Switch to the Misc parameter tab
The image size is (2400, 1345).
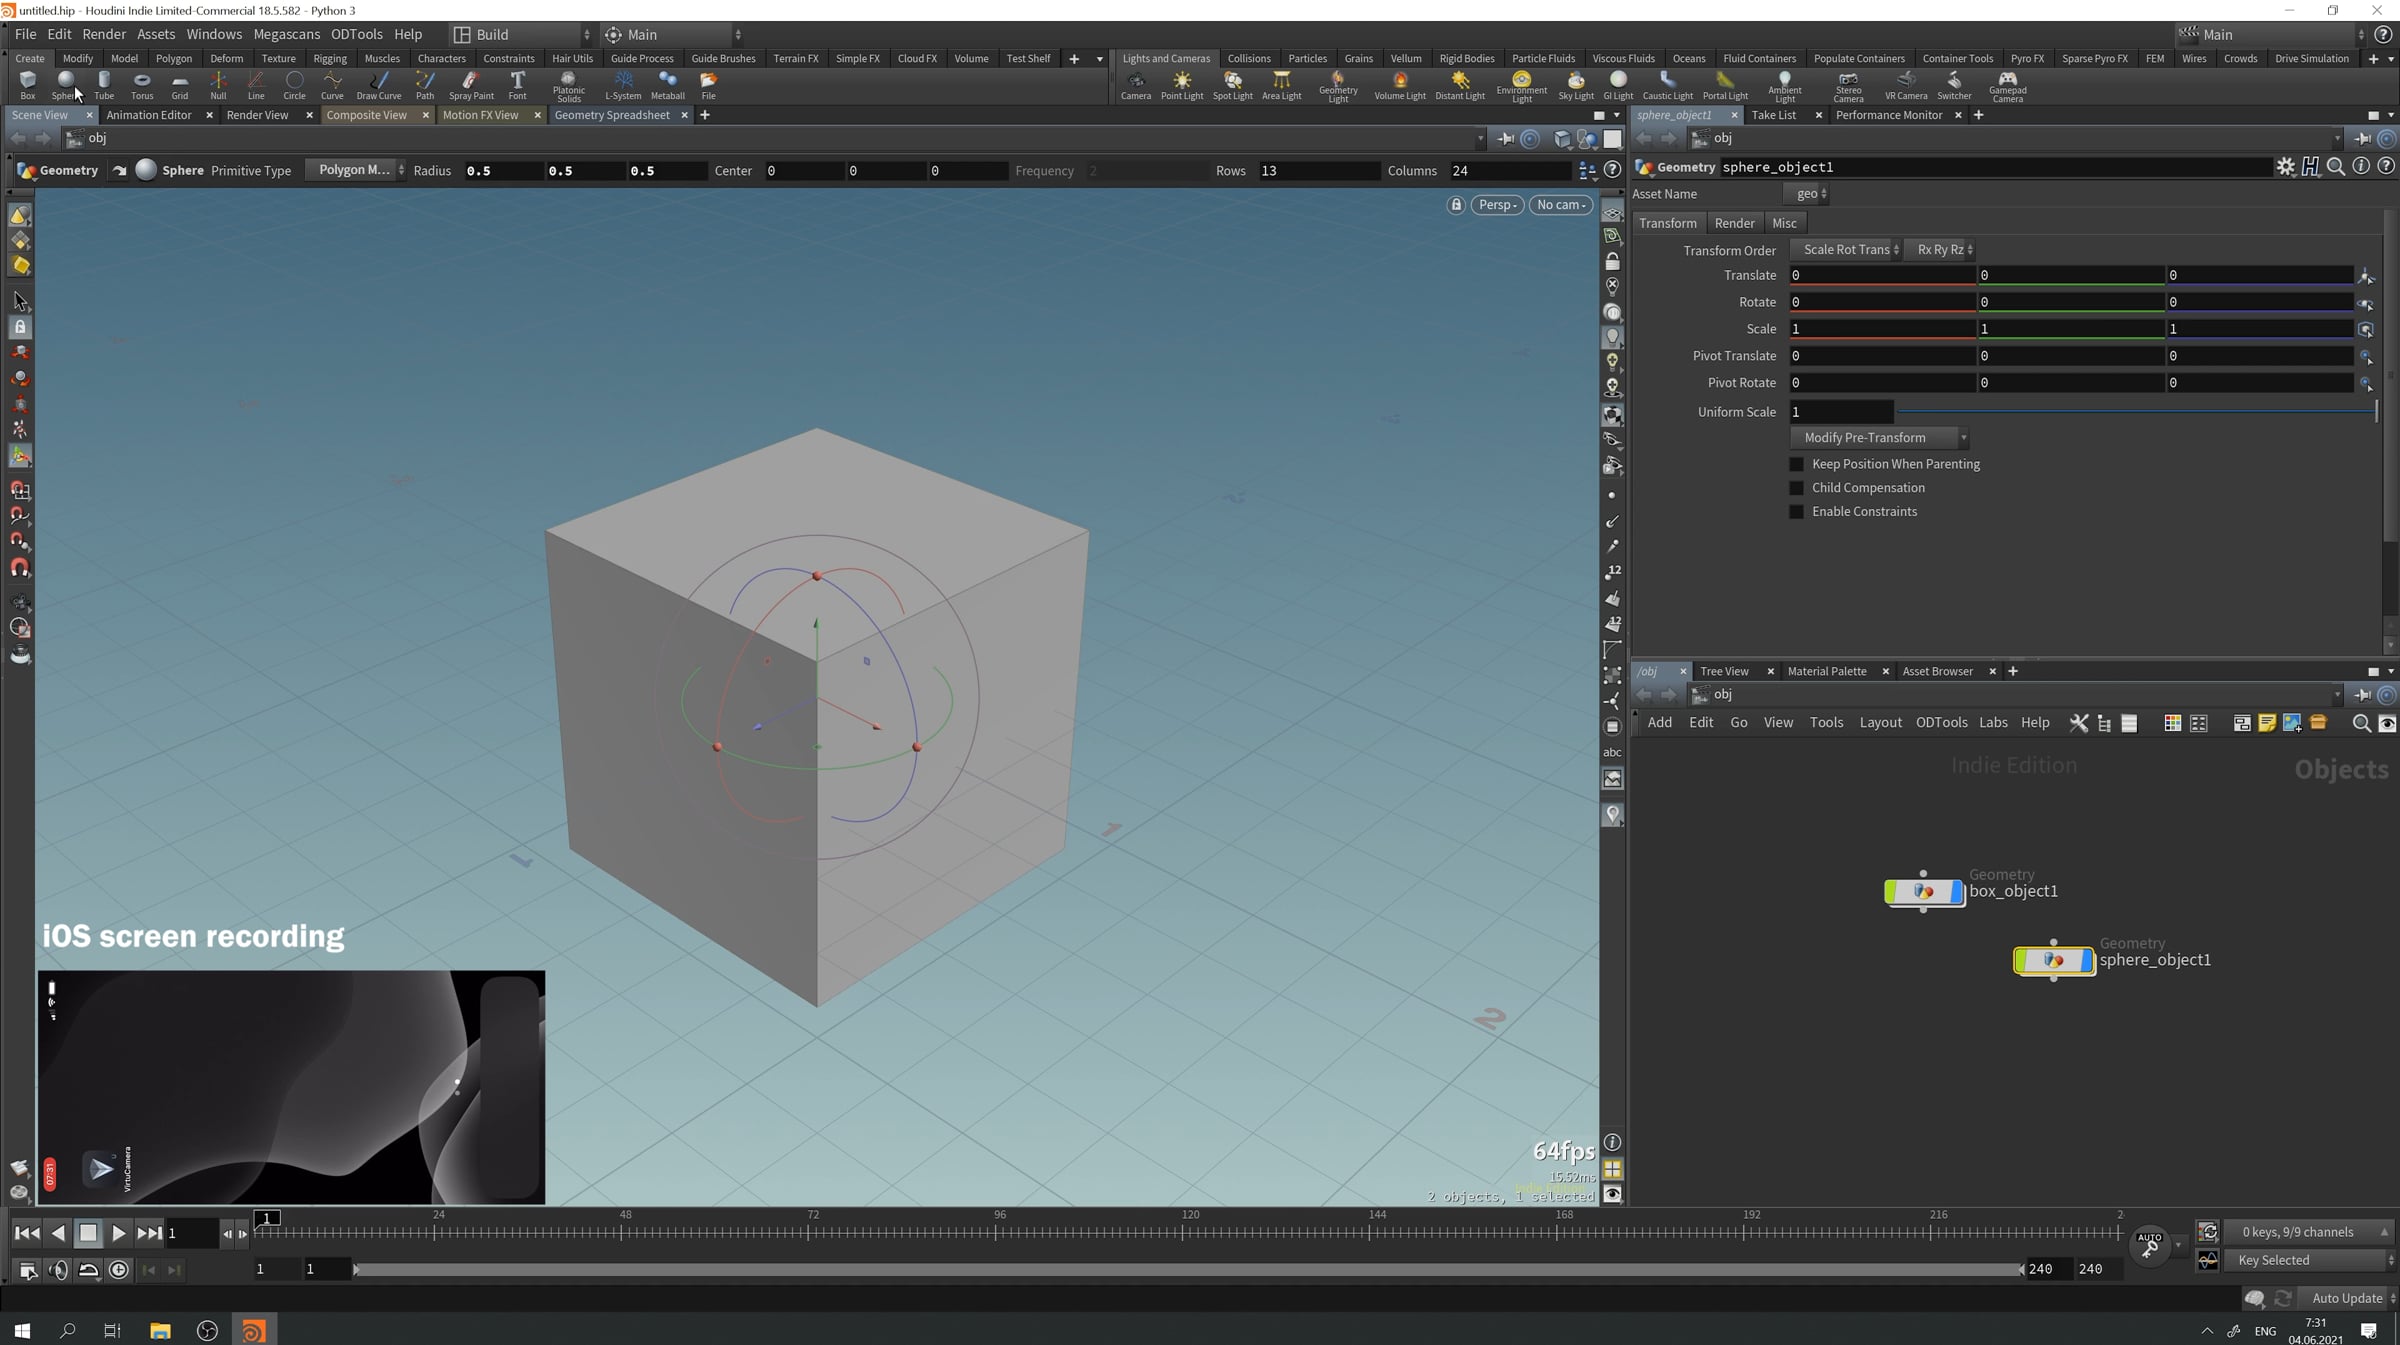click(1784, 223)
